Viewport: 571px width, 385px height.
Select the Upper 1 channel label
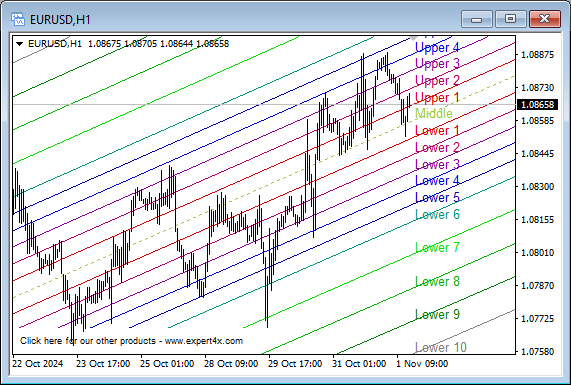[437, 97]
